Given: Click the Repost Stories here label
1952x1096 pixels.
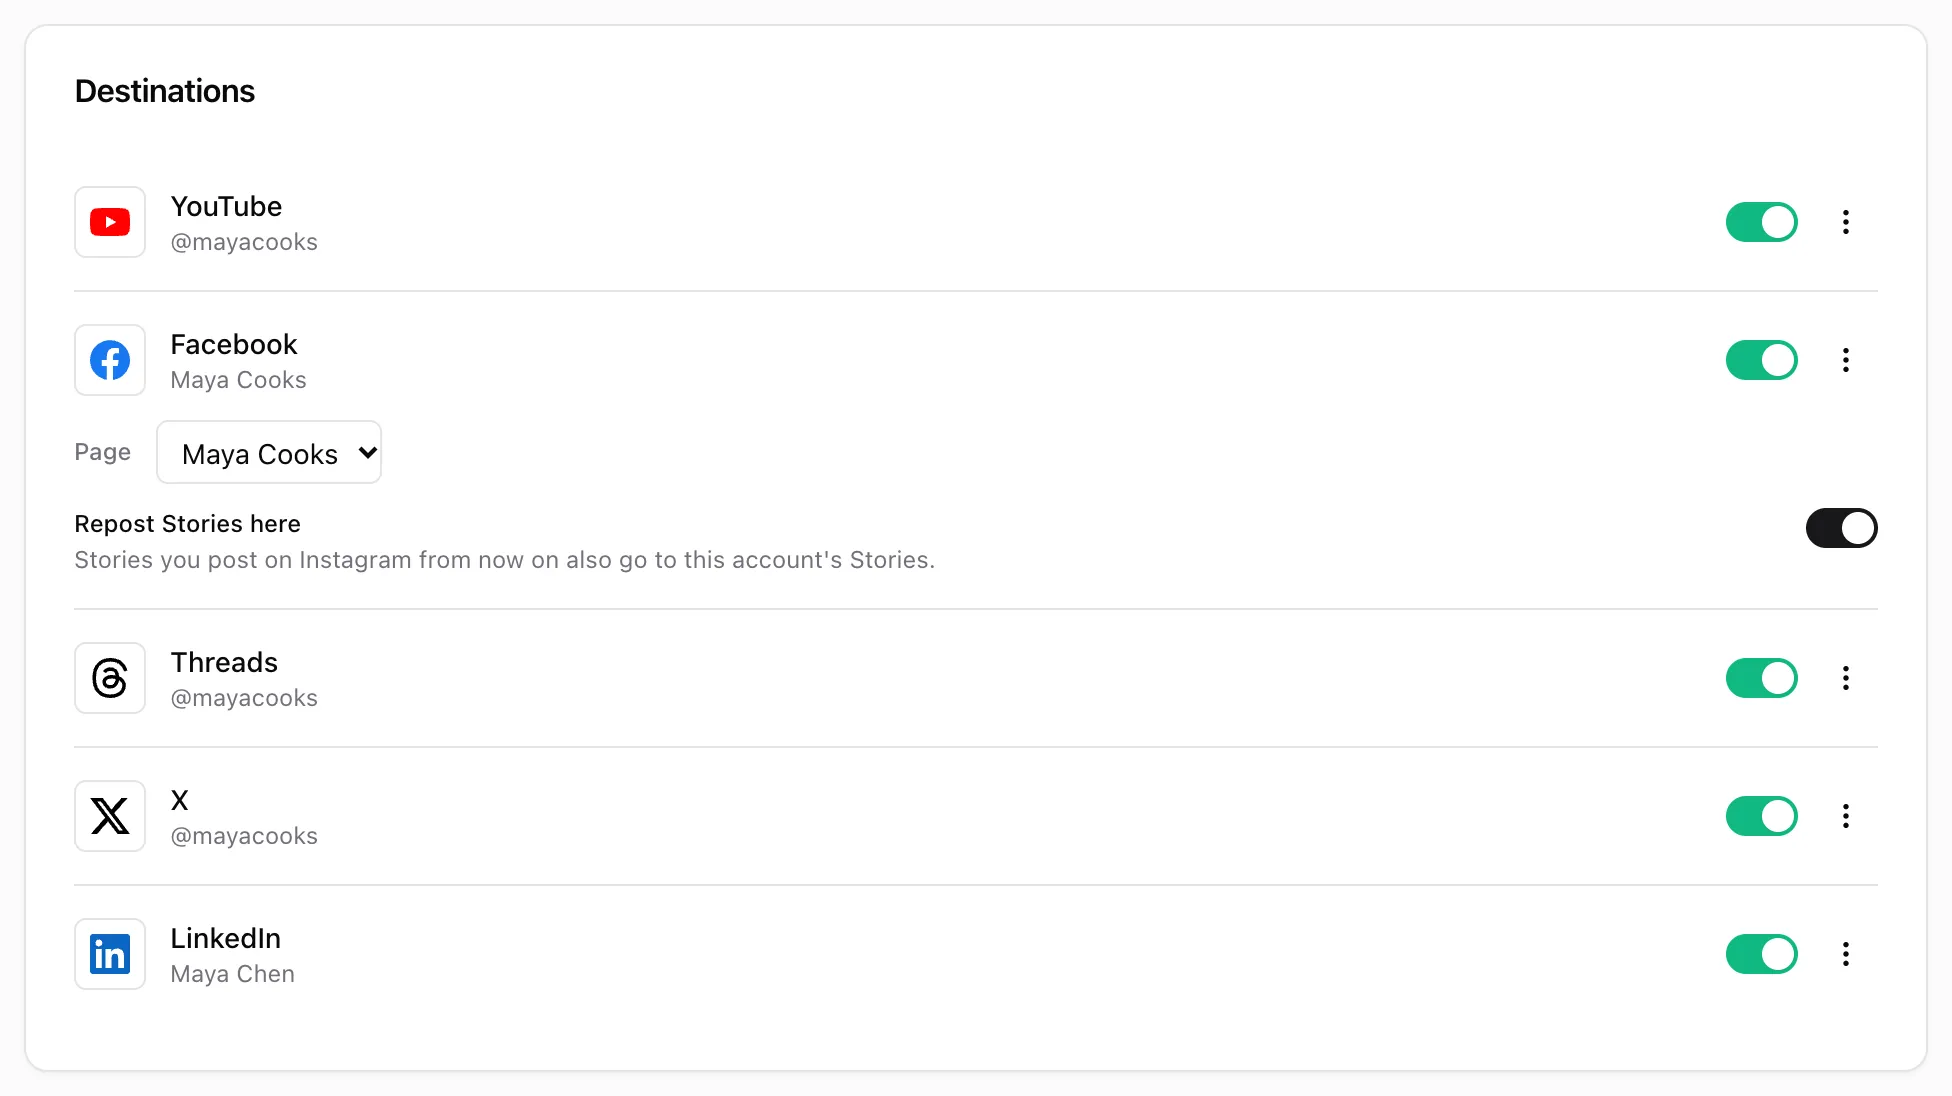Looking at the screenshot, I should pos(188,524).
